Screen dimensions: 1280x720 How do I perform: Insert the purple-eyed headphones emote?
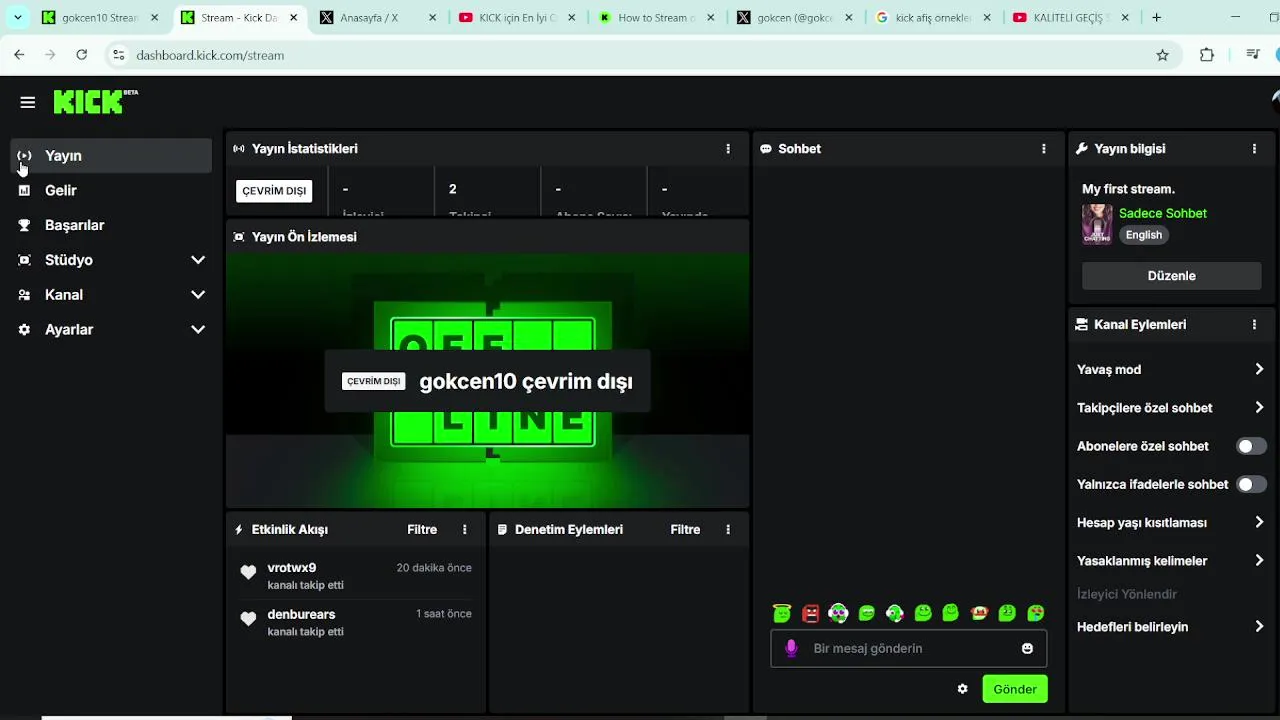click(x=839, y=613)
